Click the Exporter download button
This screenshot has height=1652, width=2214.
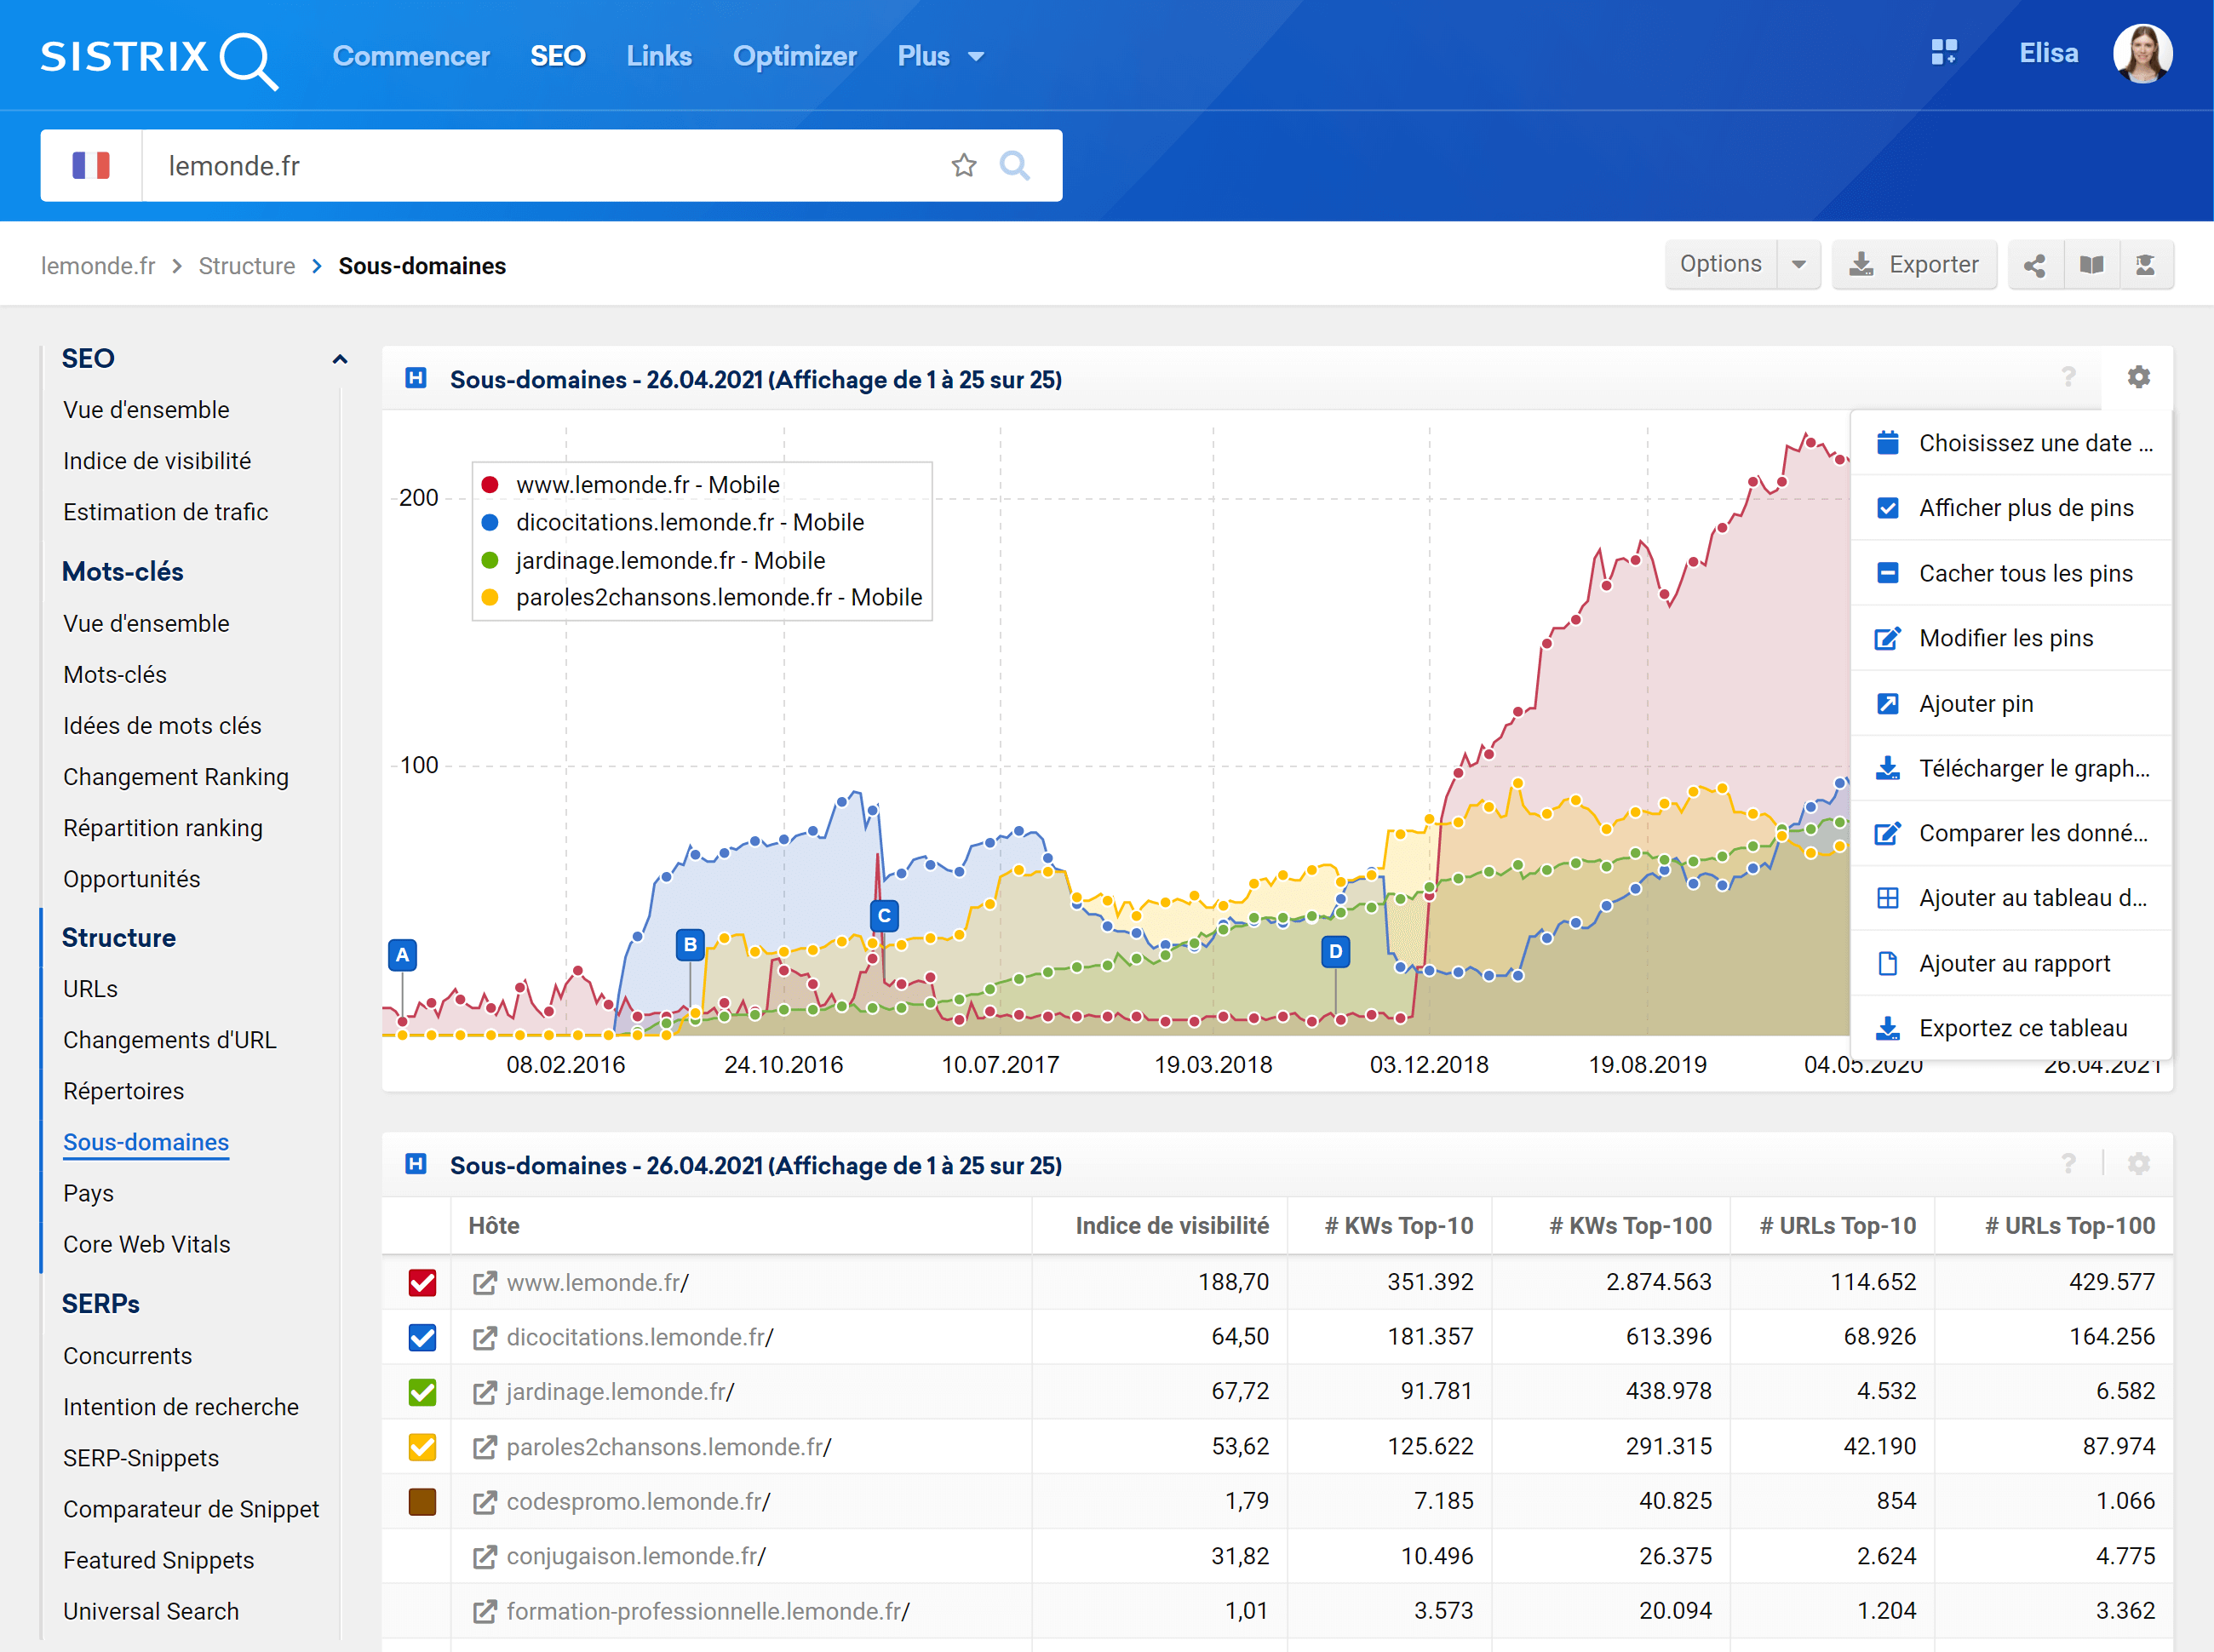[x=1914, y=265]
